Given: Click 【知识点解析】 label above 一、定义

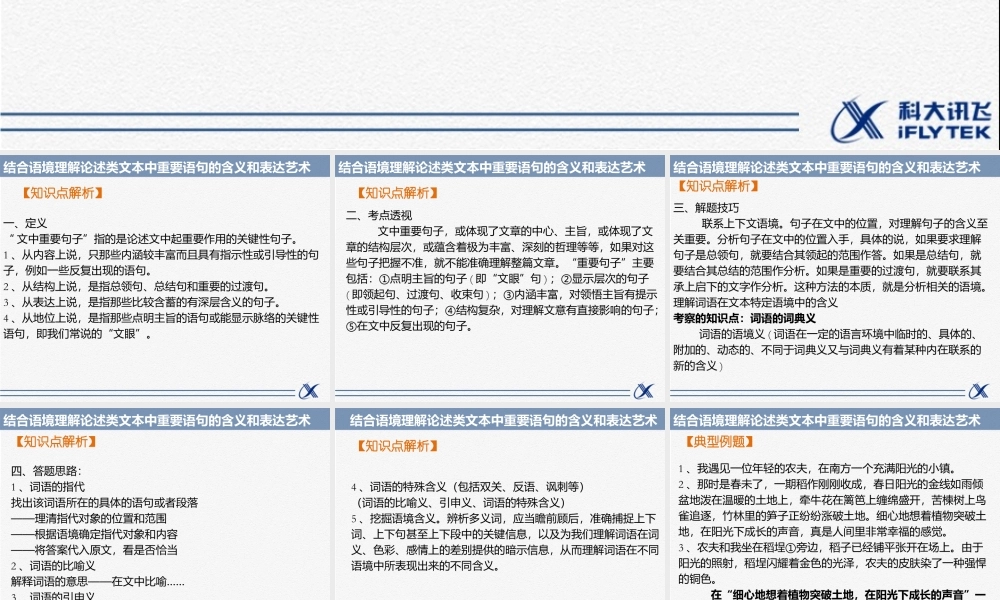Looking at the screenshot, I should (62, 193).
